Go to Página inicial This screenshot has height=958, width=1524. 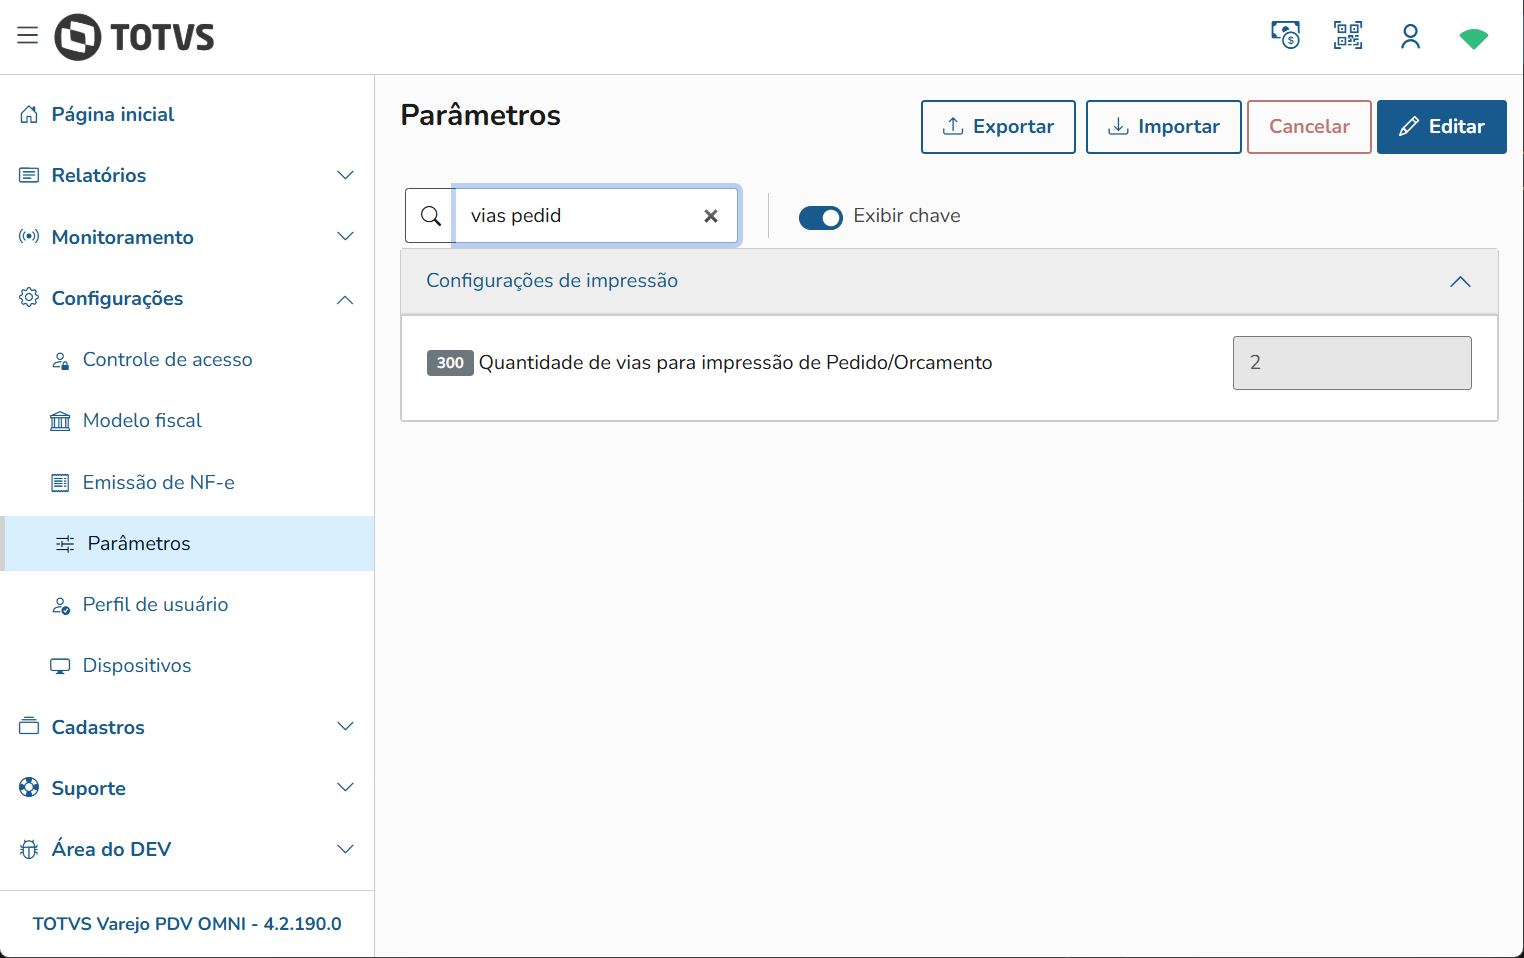pos(113,114)
